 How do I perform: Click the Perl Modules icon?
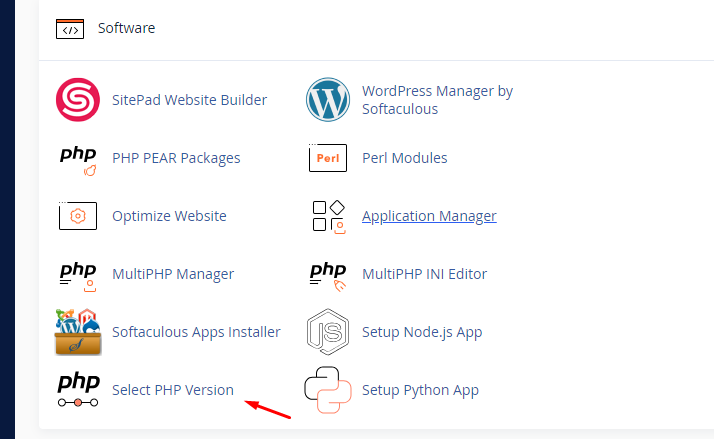click(x=328, y=158)
